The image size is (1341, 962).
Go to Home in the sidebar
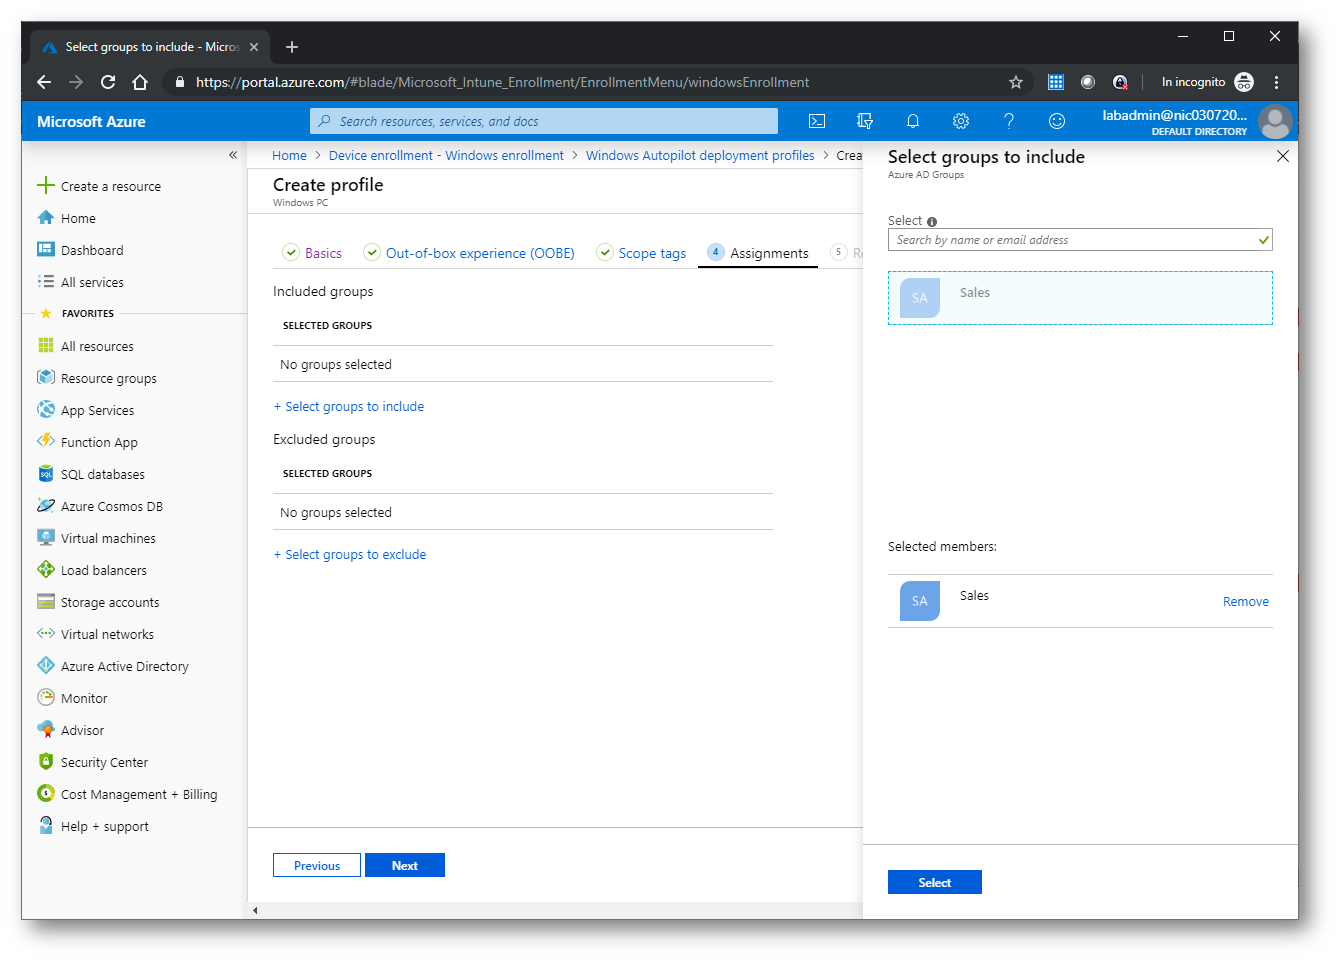[78, 218]
